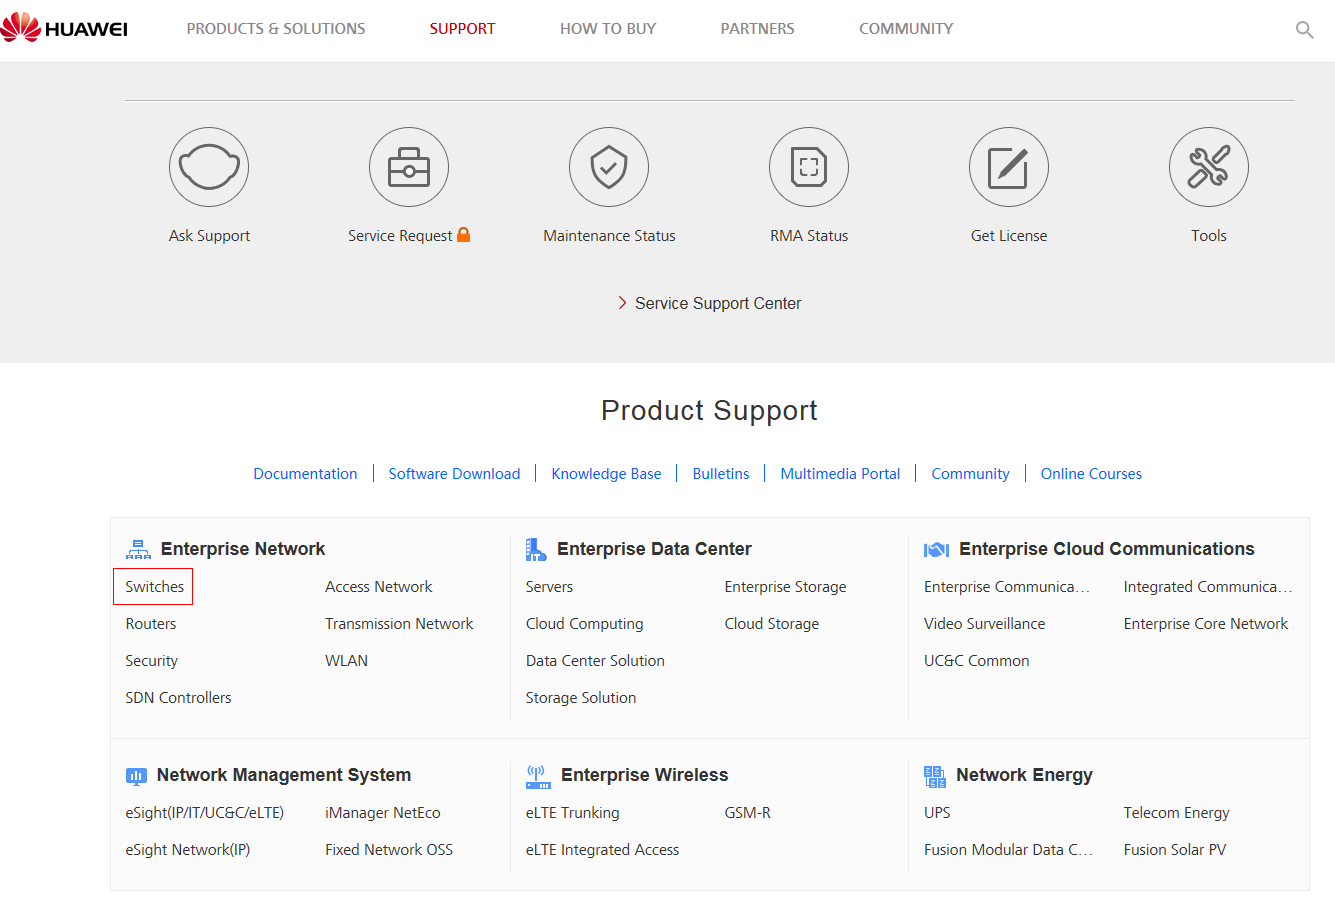
Task: Click the Network Management System icon
Action: coord(136,776)
